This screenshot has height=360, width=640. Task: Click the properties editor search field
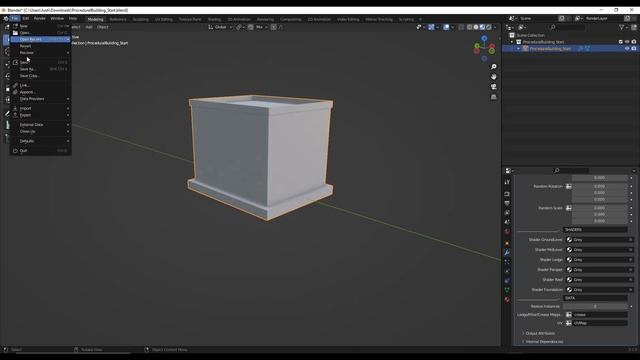(x=571, y=171)
